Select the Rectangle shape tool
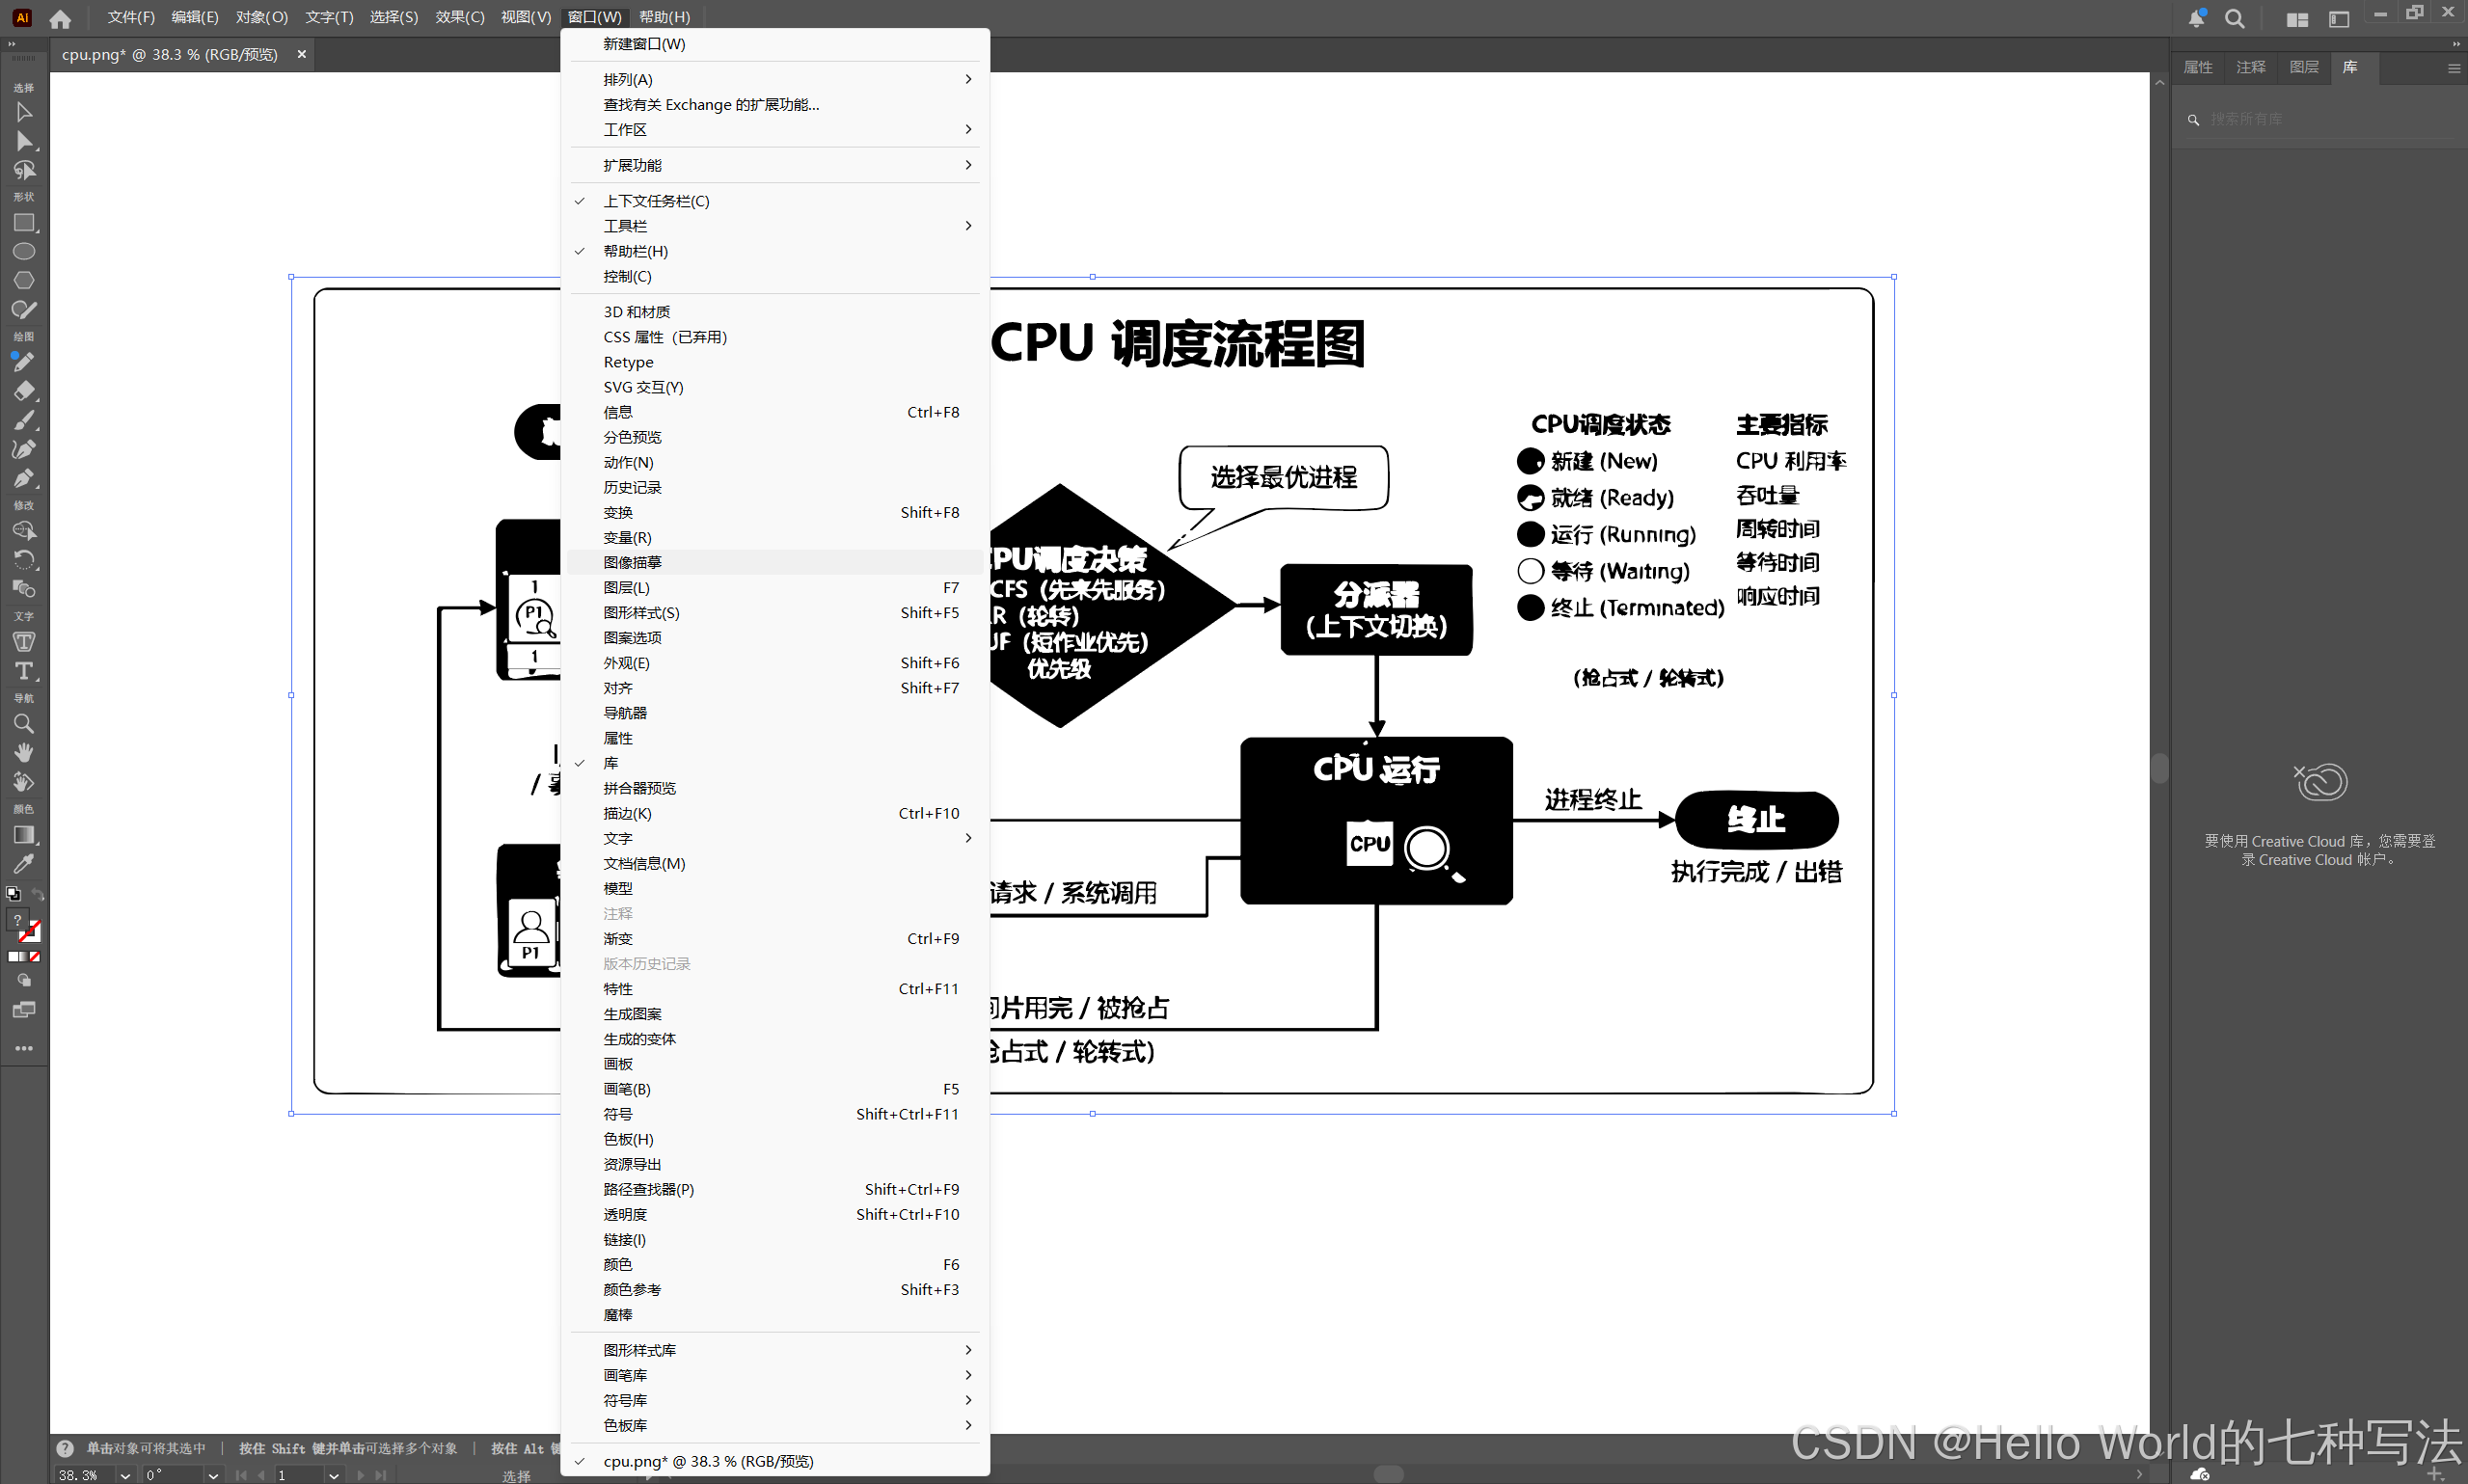2468x1484 pixels. click(x=24, y=222)
